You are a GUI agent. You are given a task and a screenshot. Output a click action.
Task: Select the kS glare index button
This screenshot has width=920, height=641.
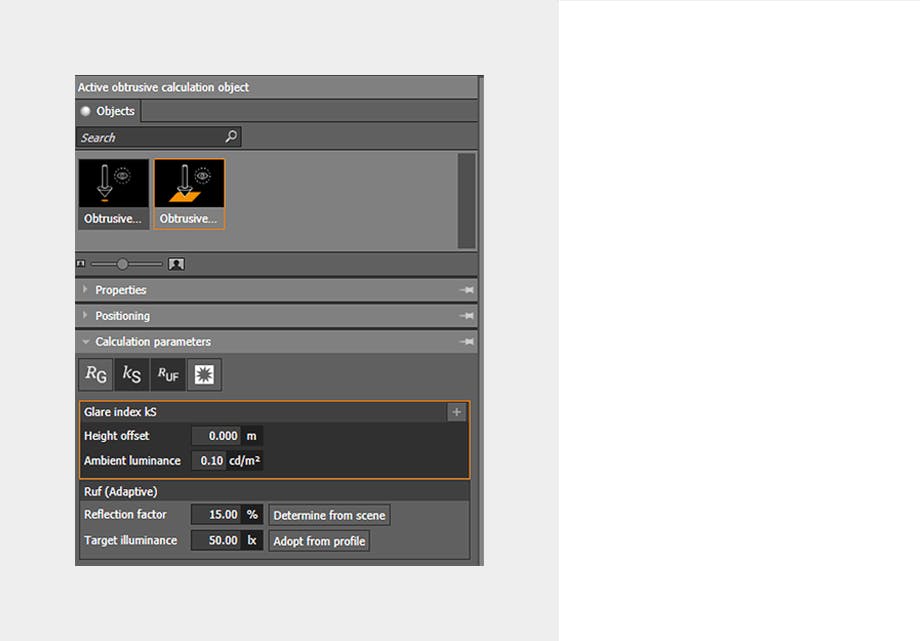point(131,375)
